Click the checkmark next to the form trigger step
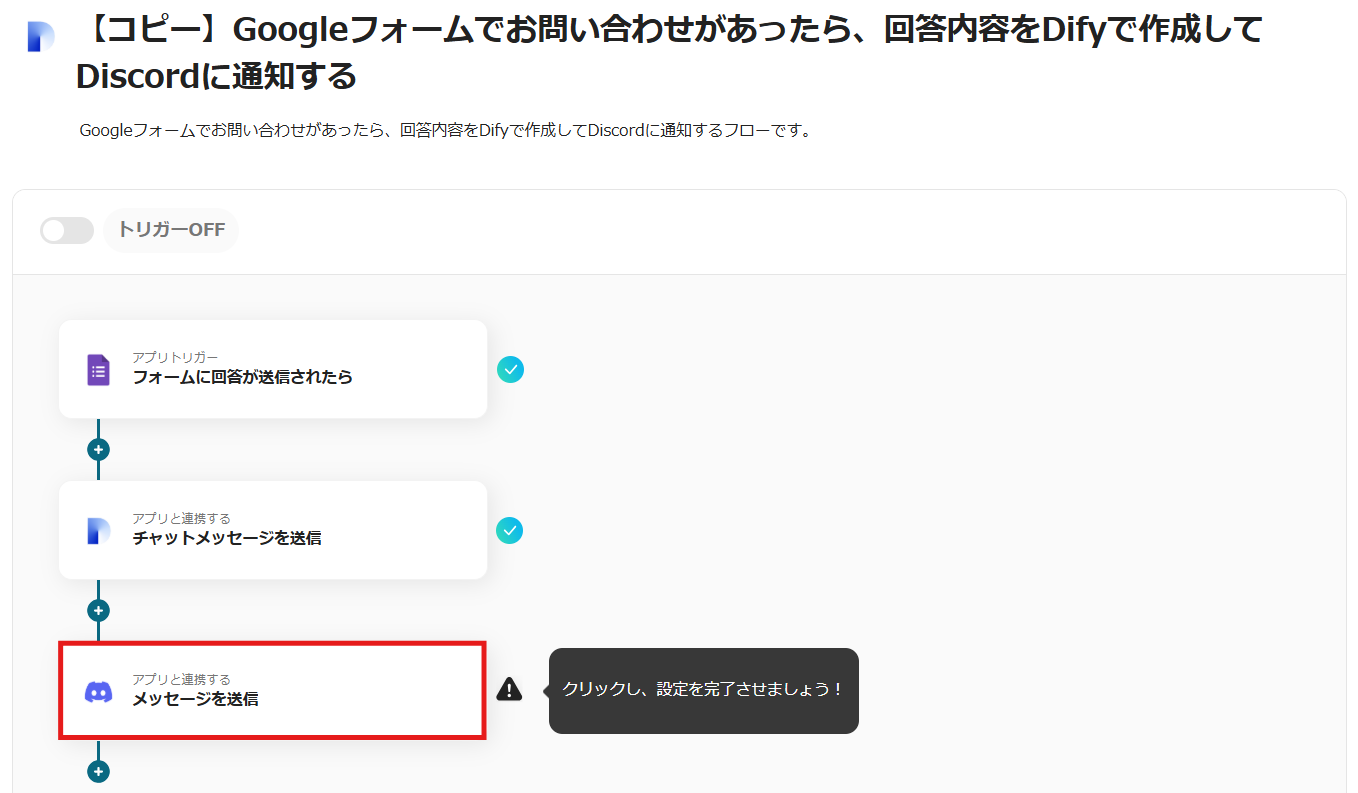 point(510,370)
